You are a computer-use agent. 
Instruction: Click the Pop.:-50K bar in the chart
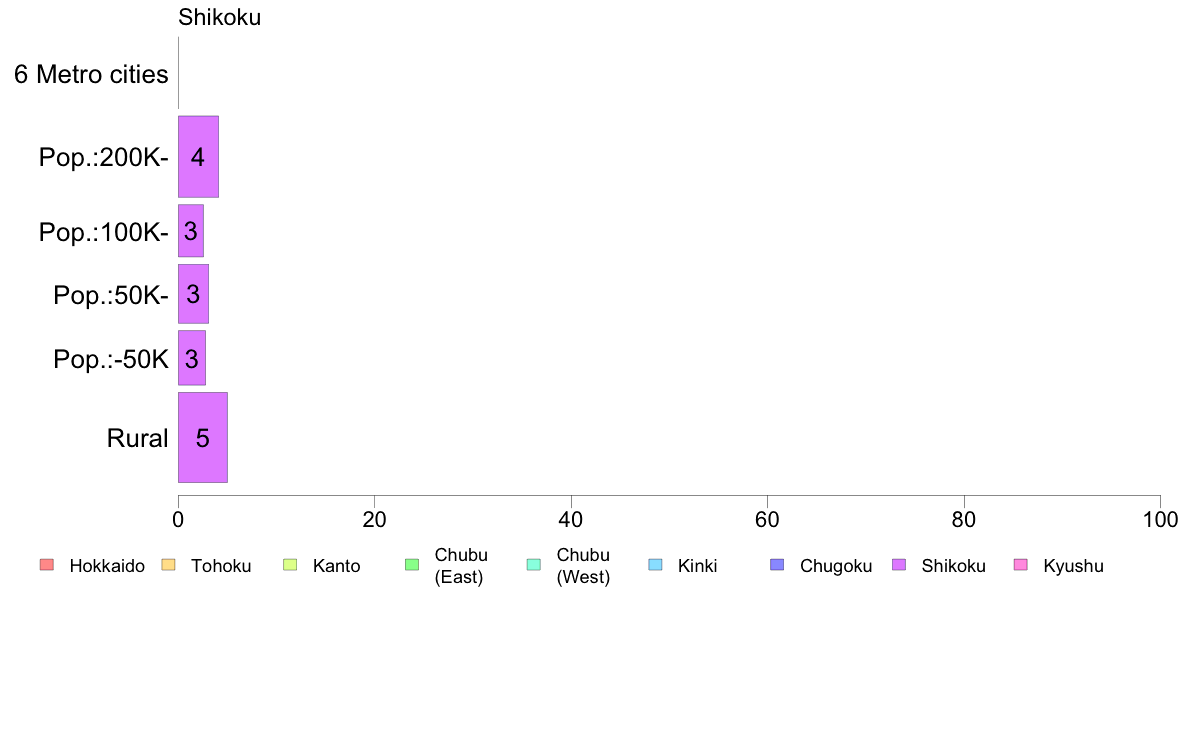pos(191,358)
